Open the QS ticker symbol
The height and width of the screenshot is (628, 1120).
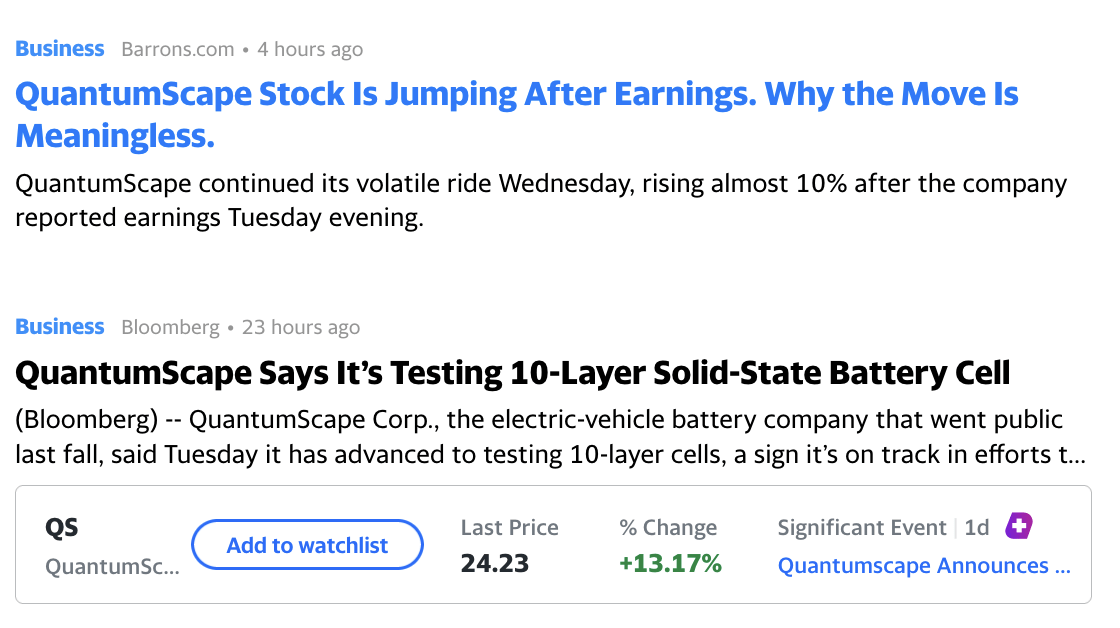tap(61, 527)
